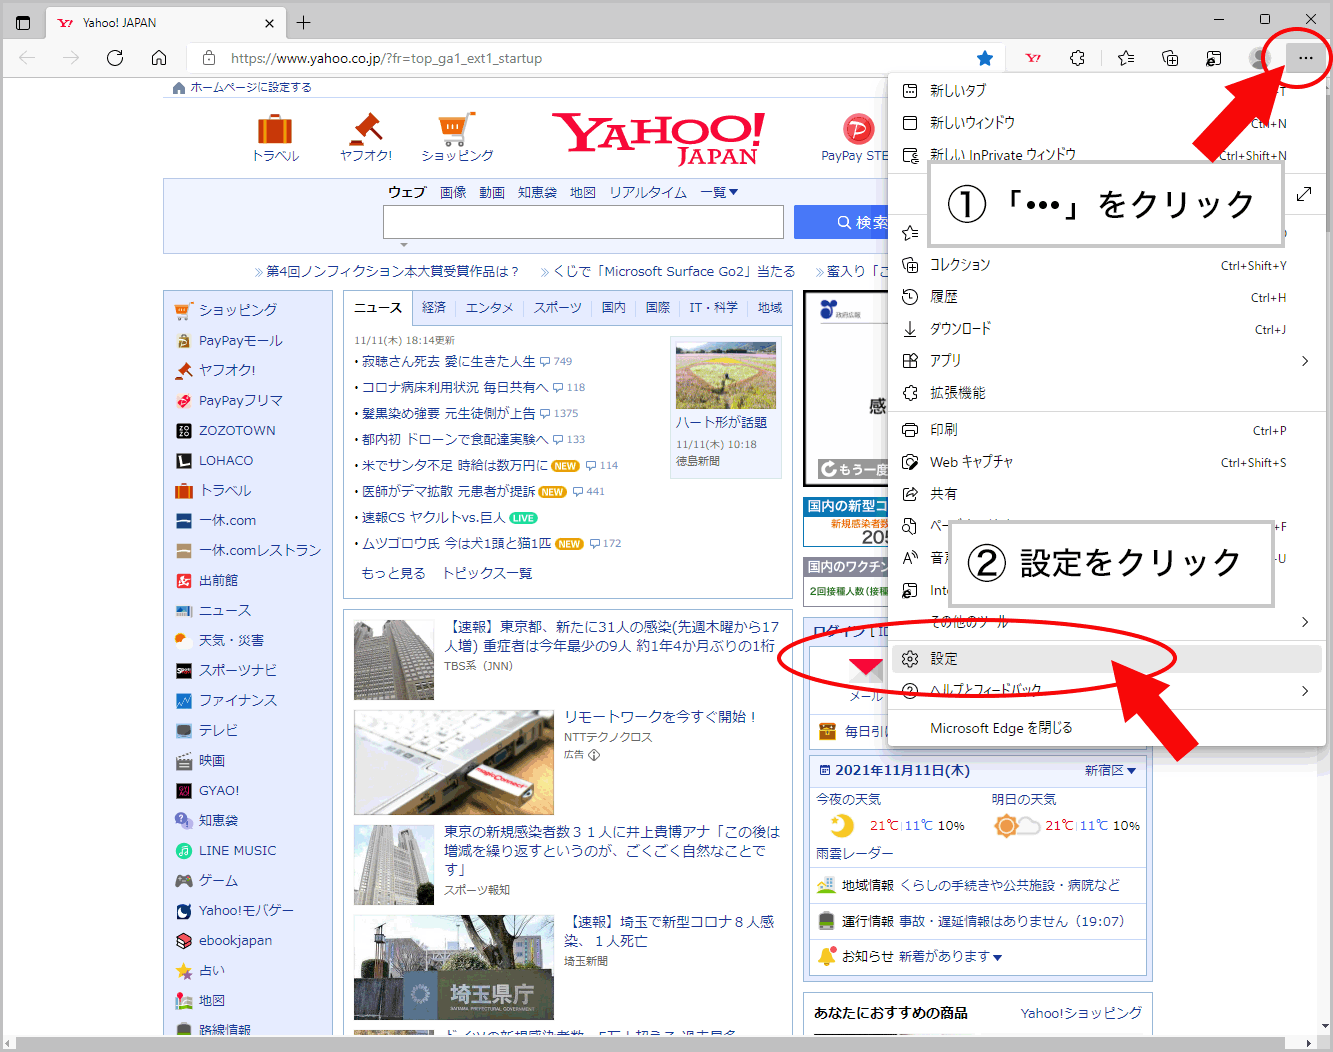Go to the browser home icon
This screenshot has height=1052, width=1333.
[159, 58]
